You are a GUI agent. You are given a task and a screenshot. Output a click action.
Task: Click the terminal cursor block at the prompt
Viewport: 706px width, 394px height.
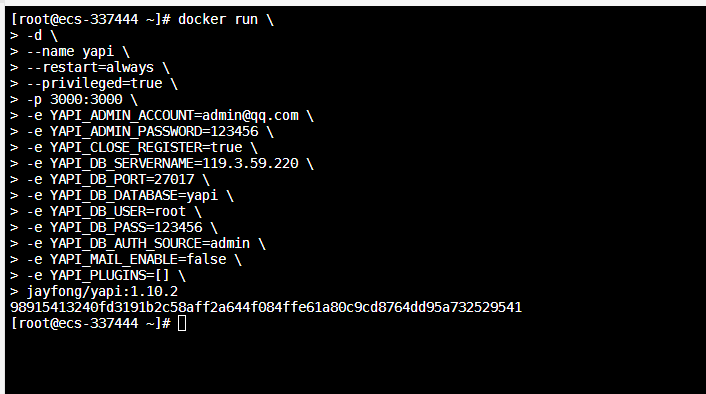[182, 323]
